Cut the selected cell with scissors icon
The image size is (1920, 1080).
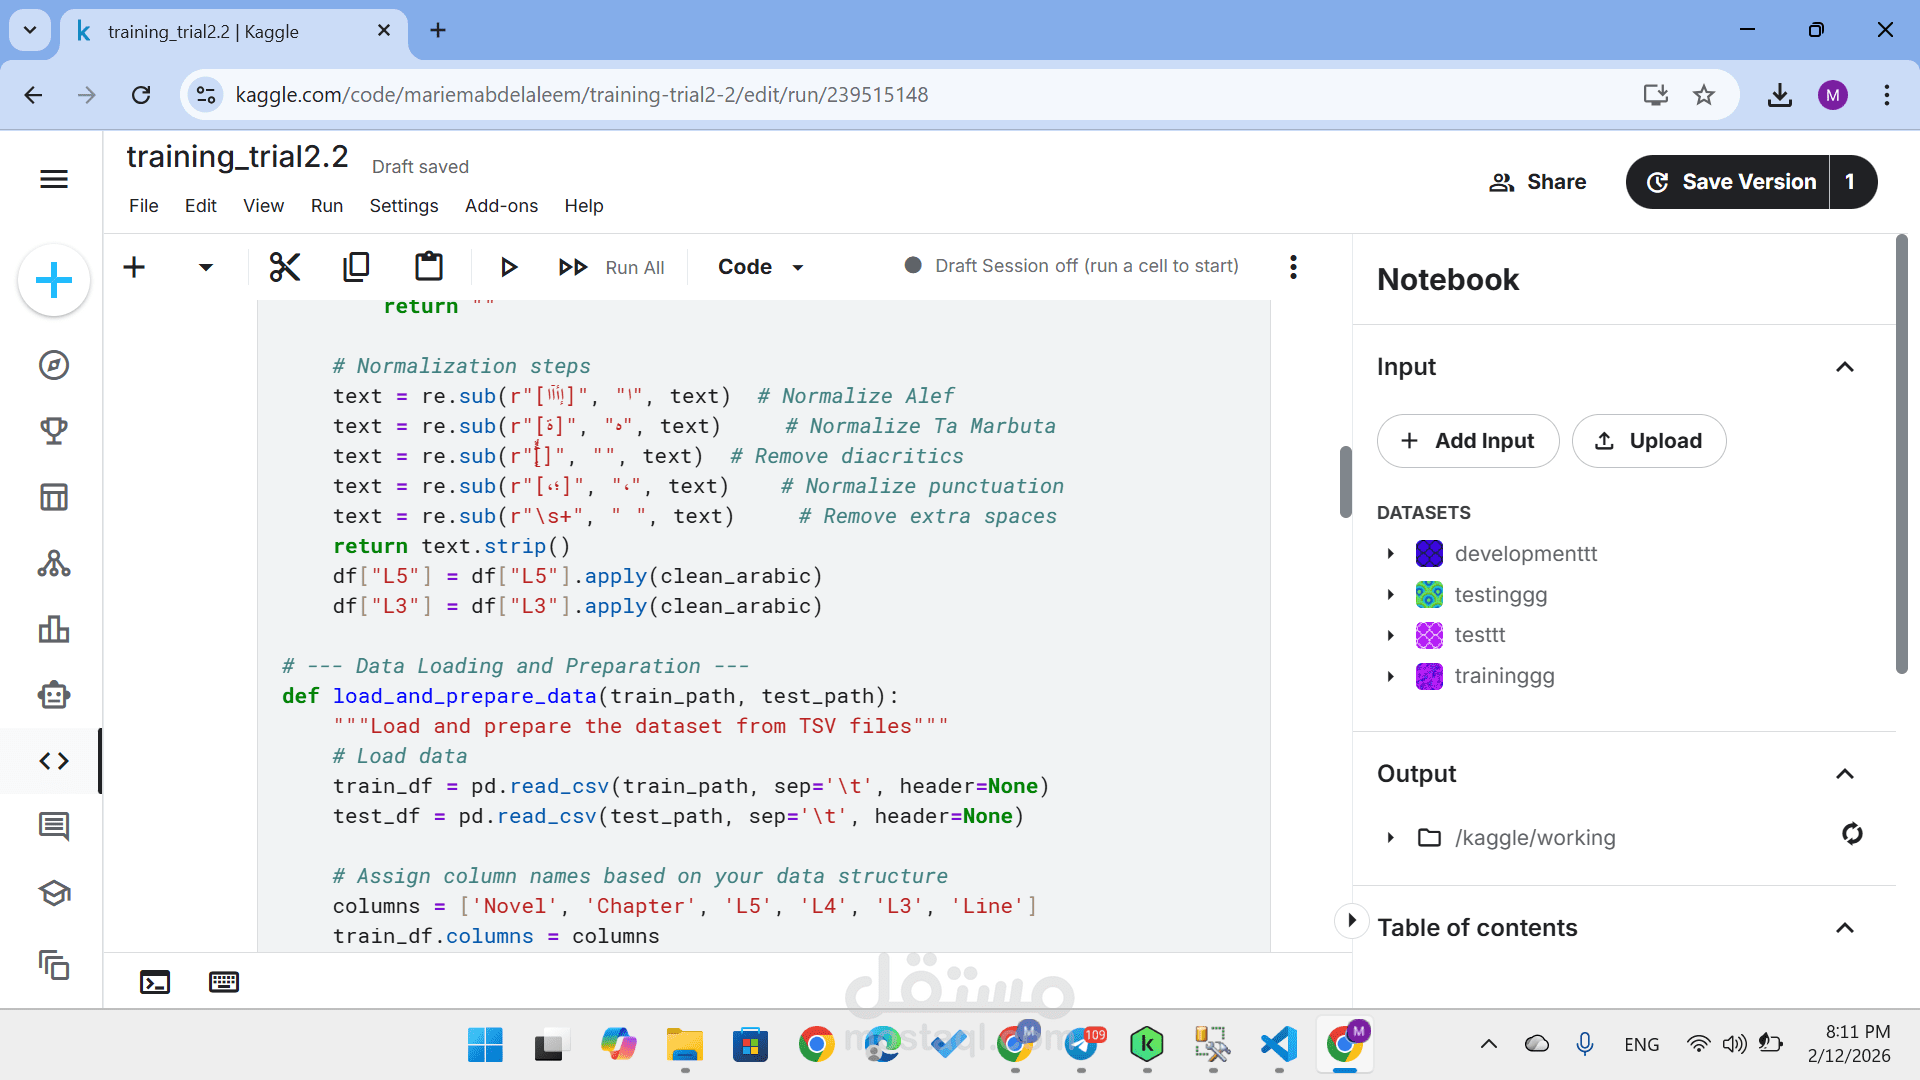tap(285, 267)
